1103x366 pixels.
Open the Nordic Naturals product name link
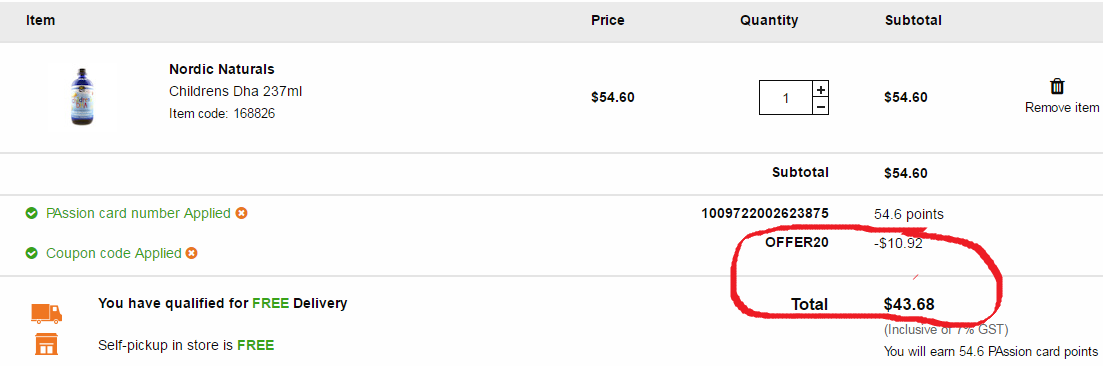click(x=222, y=69)
